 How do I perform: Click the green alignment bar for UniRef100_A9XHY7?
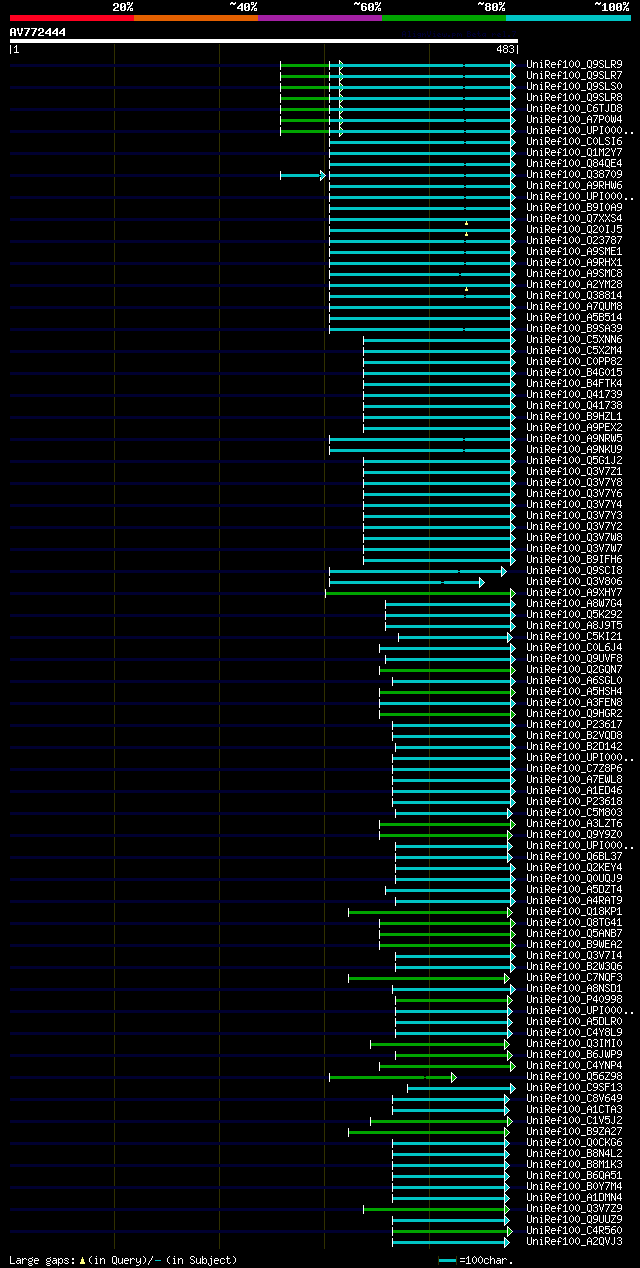pyautogui.click(x=420, y=593)
